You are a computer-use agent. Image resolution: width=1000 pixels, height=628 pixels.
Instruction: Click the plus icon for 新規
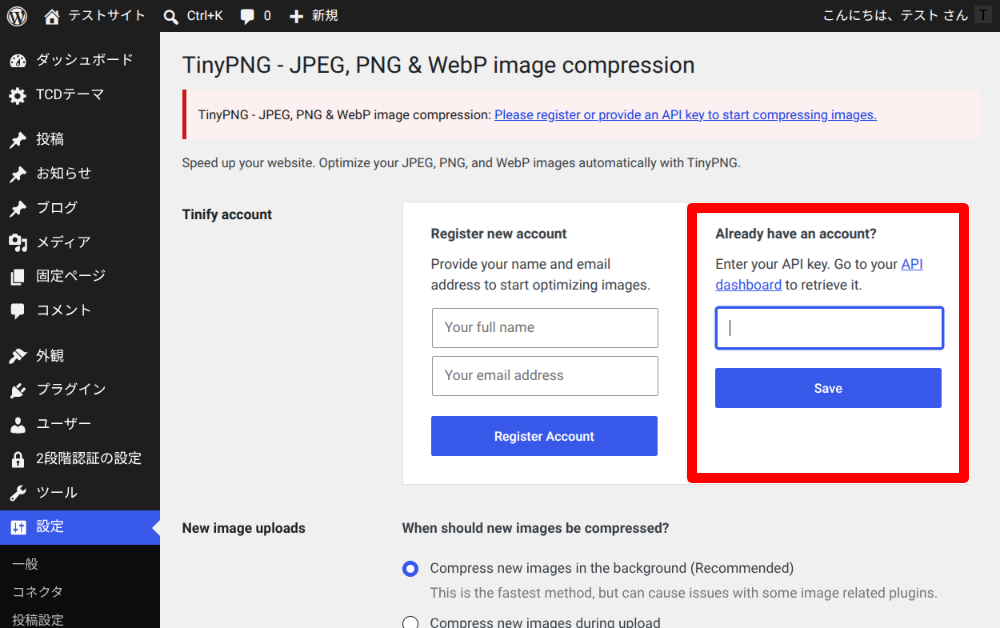pyautogui.click(x=296, y=17)
